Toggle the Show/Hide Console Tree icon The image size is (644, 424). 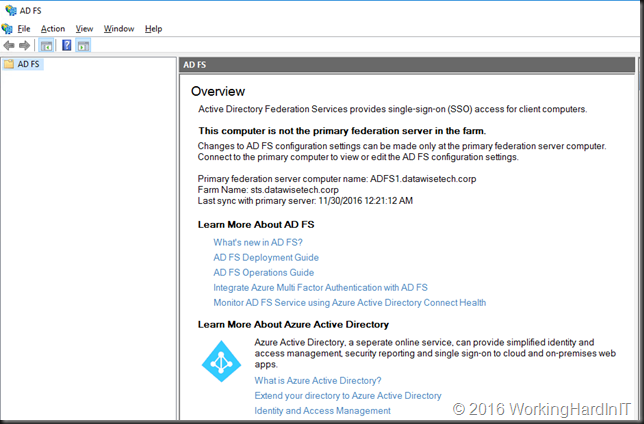click(46, 46)
